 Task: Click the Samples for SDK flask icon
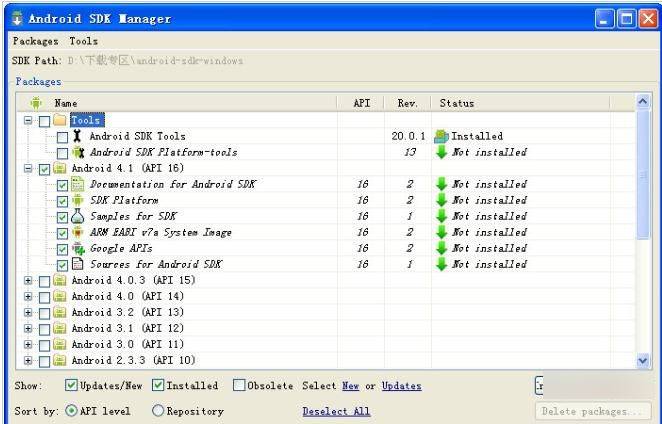(78, 216)
